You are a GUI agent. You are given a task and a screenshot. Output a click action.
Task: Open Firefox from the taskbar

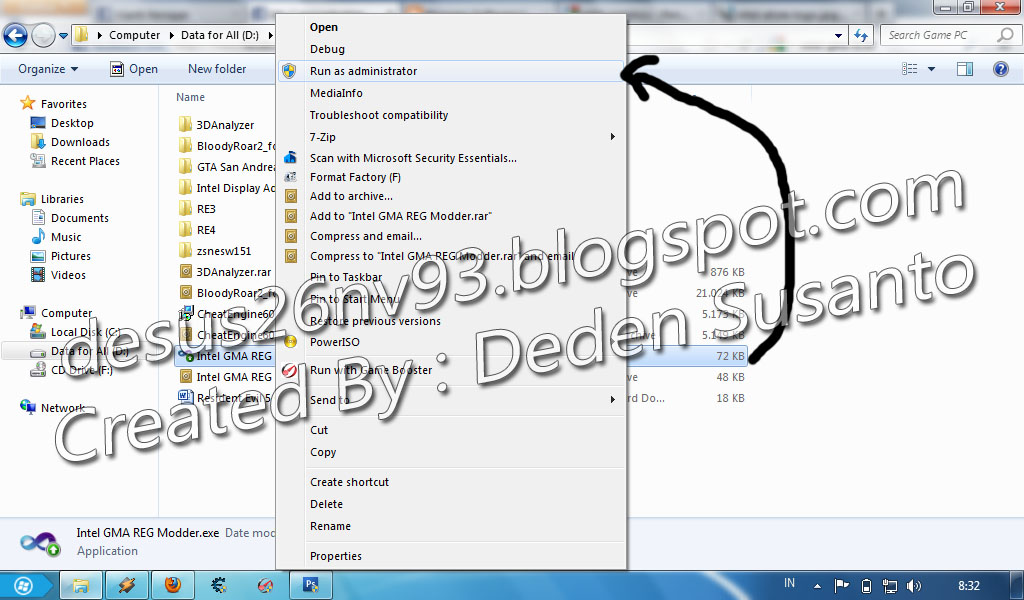click(x=172, y=585)
